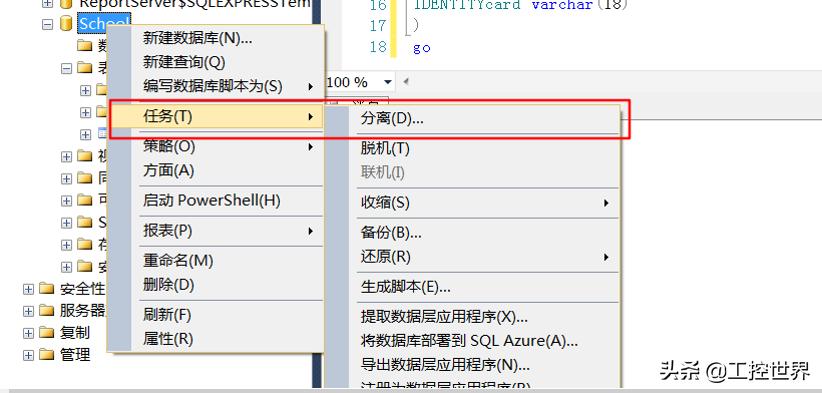Select the 管理 tree item label

pyautogui.click(x=75, y=355)
